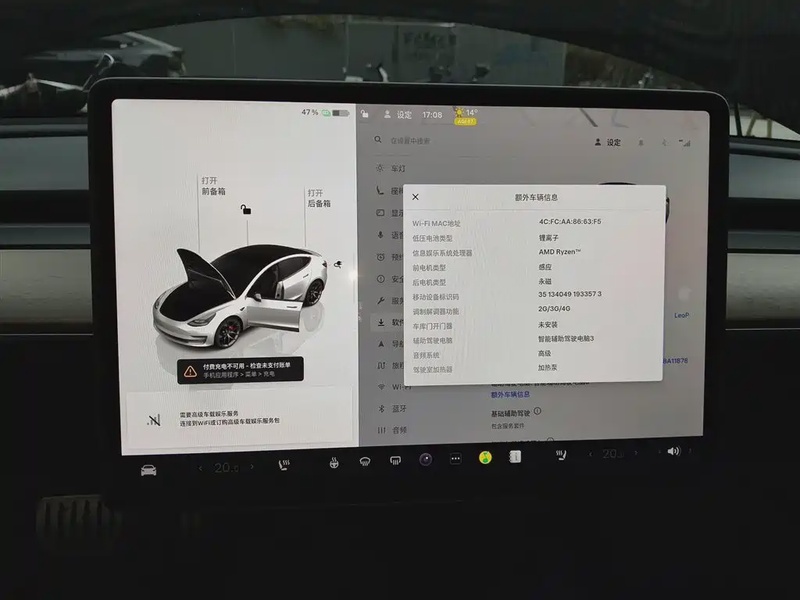This screenshot has width=800, height=600.
Task: Select 蓝牙 Bluetooth in settings menu
Action: [x=399, y=408]
